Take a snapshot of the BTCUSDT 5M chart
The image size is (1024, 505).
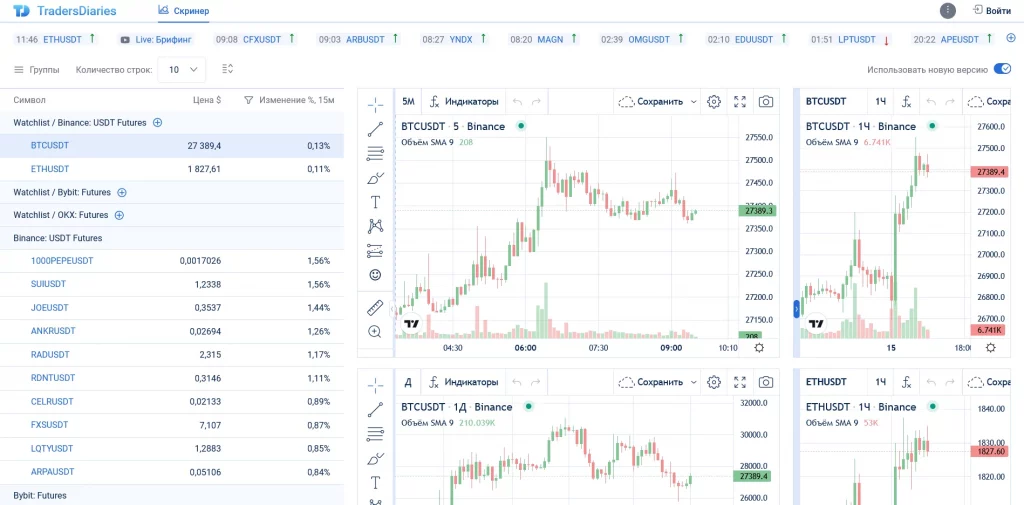pos(765,101)
